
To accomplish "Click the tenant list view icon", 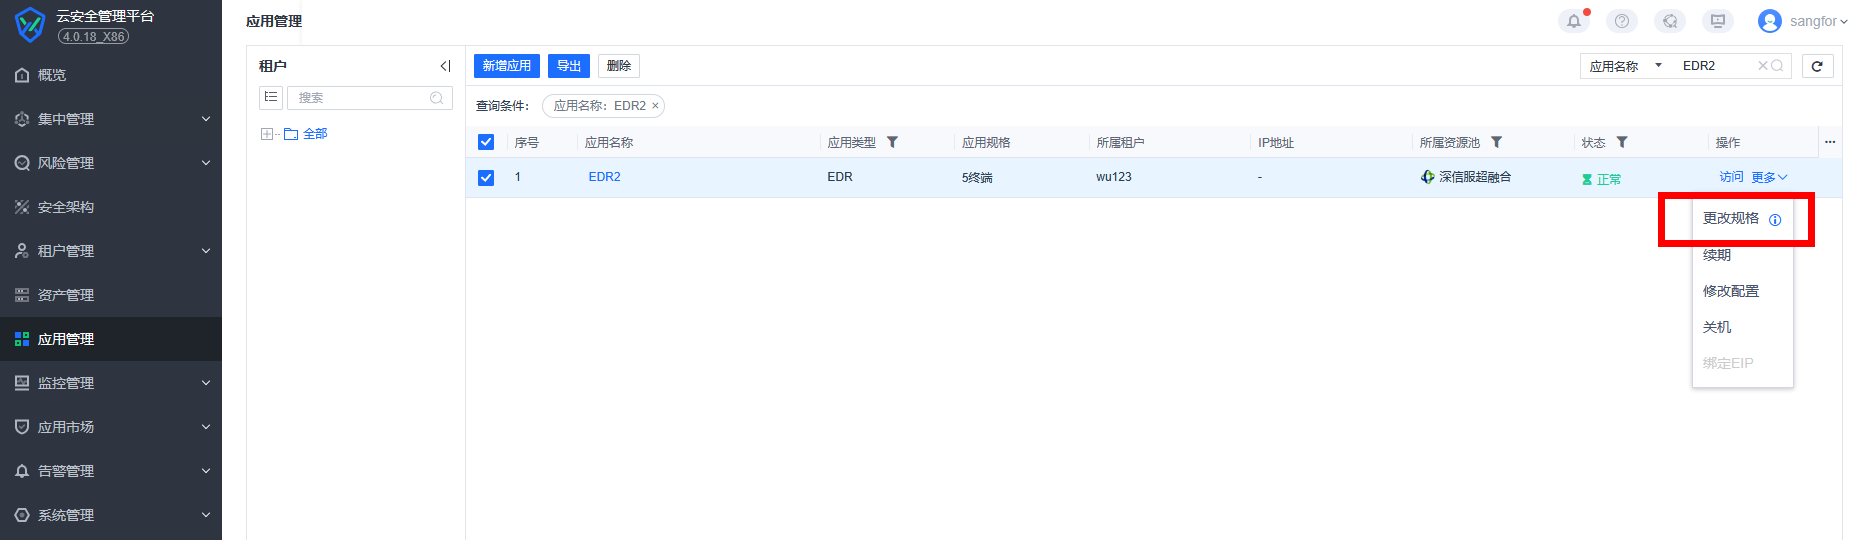I will tap(271, 97).
